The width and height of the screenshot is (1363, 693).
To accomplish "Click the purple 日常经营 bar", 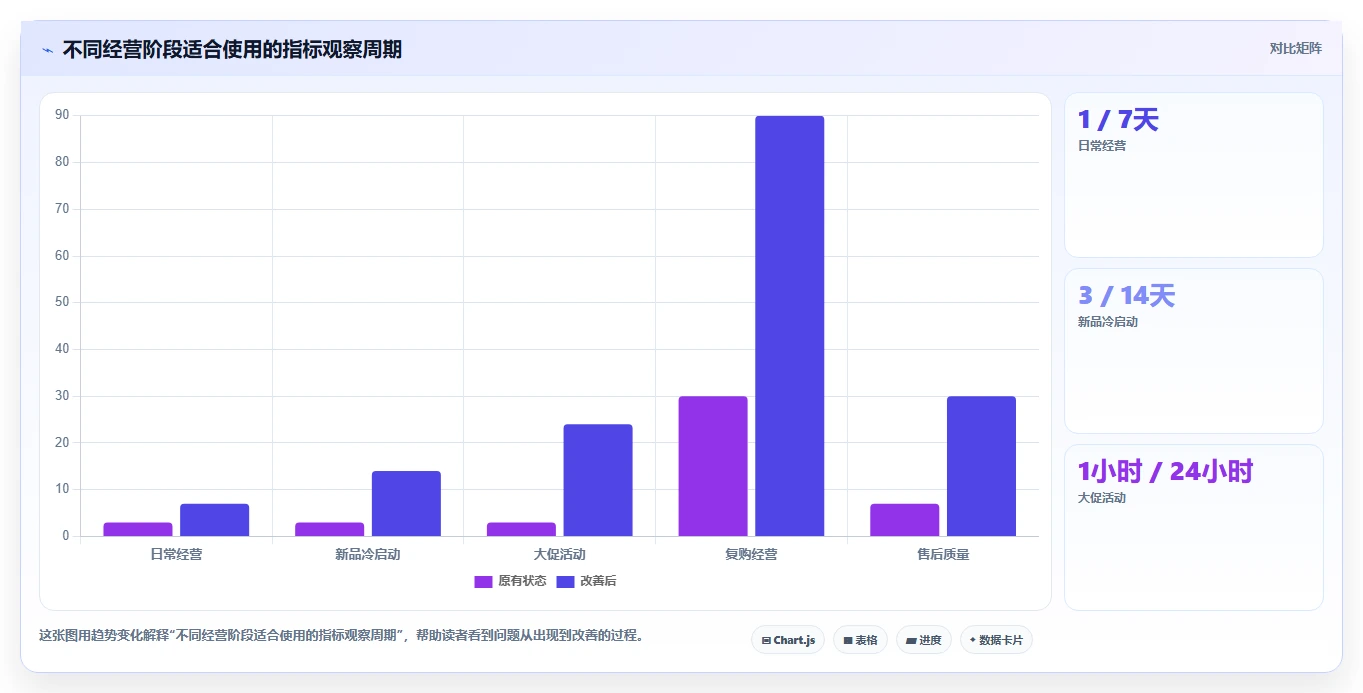I will [x=138, y=529].
